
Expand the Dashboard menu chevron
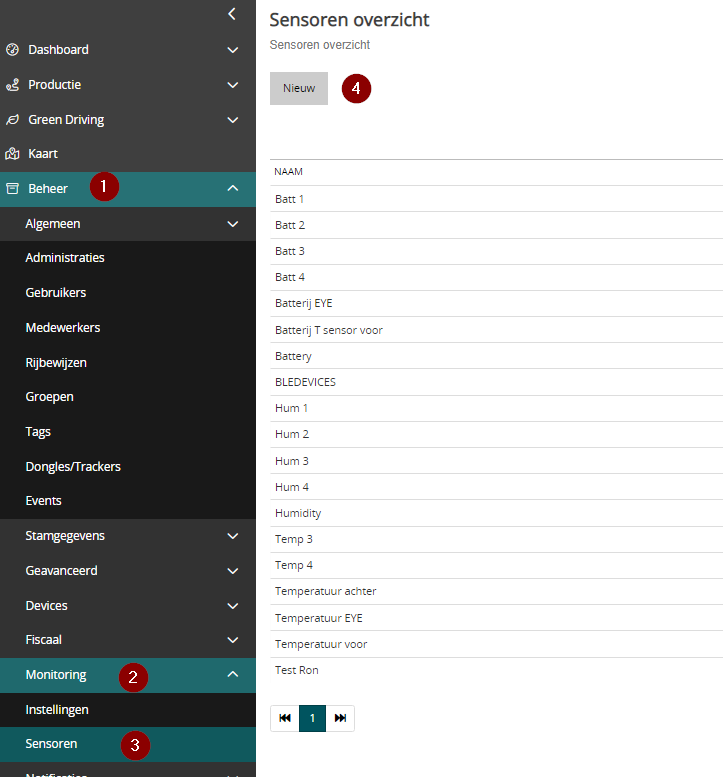pyautogui.click(x=232, y=50)
